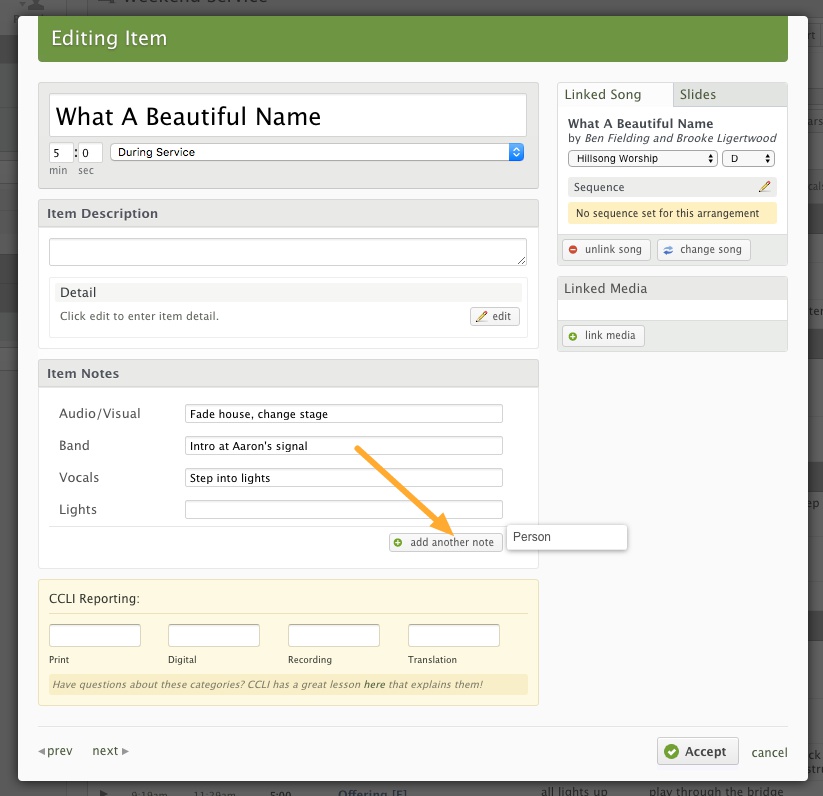Open the key D dropdown
The image size is (823, 796).
(x=748, y=158)
